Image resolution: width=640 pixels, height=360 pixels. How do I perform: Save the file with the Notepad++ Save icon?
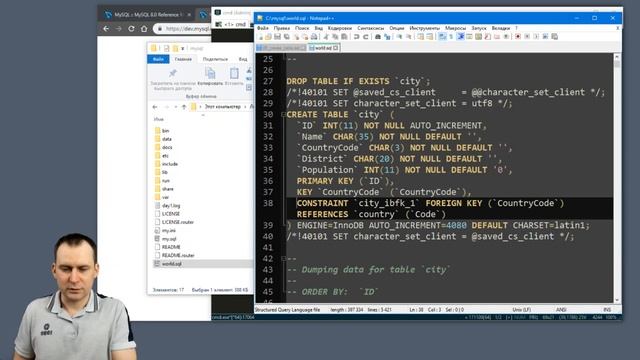click(x=278, y=37)
